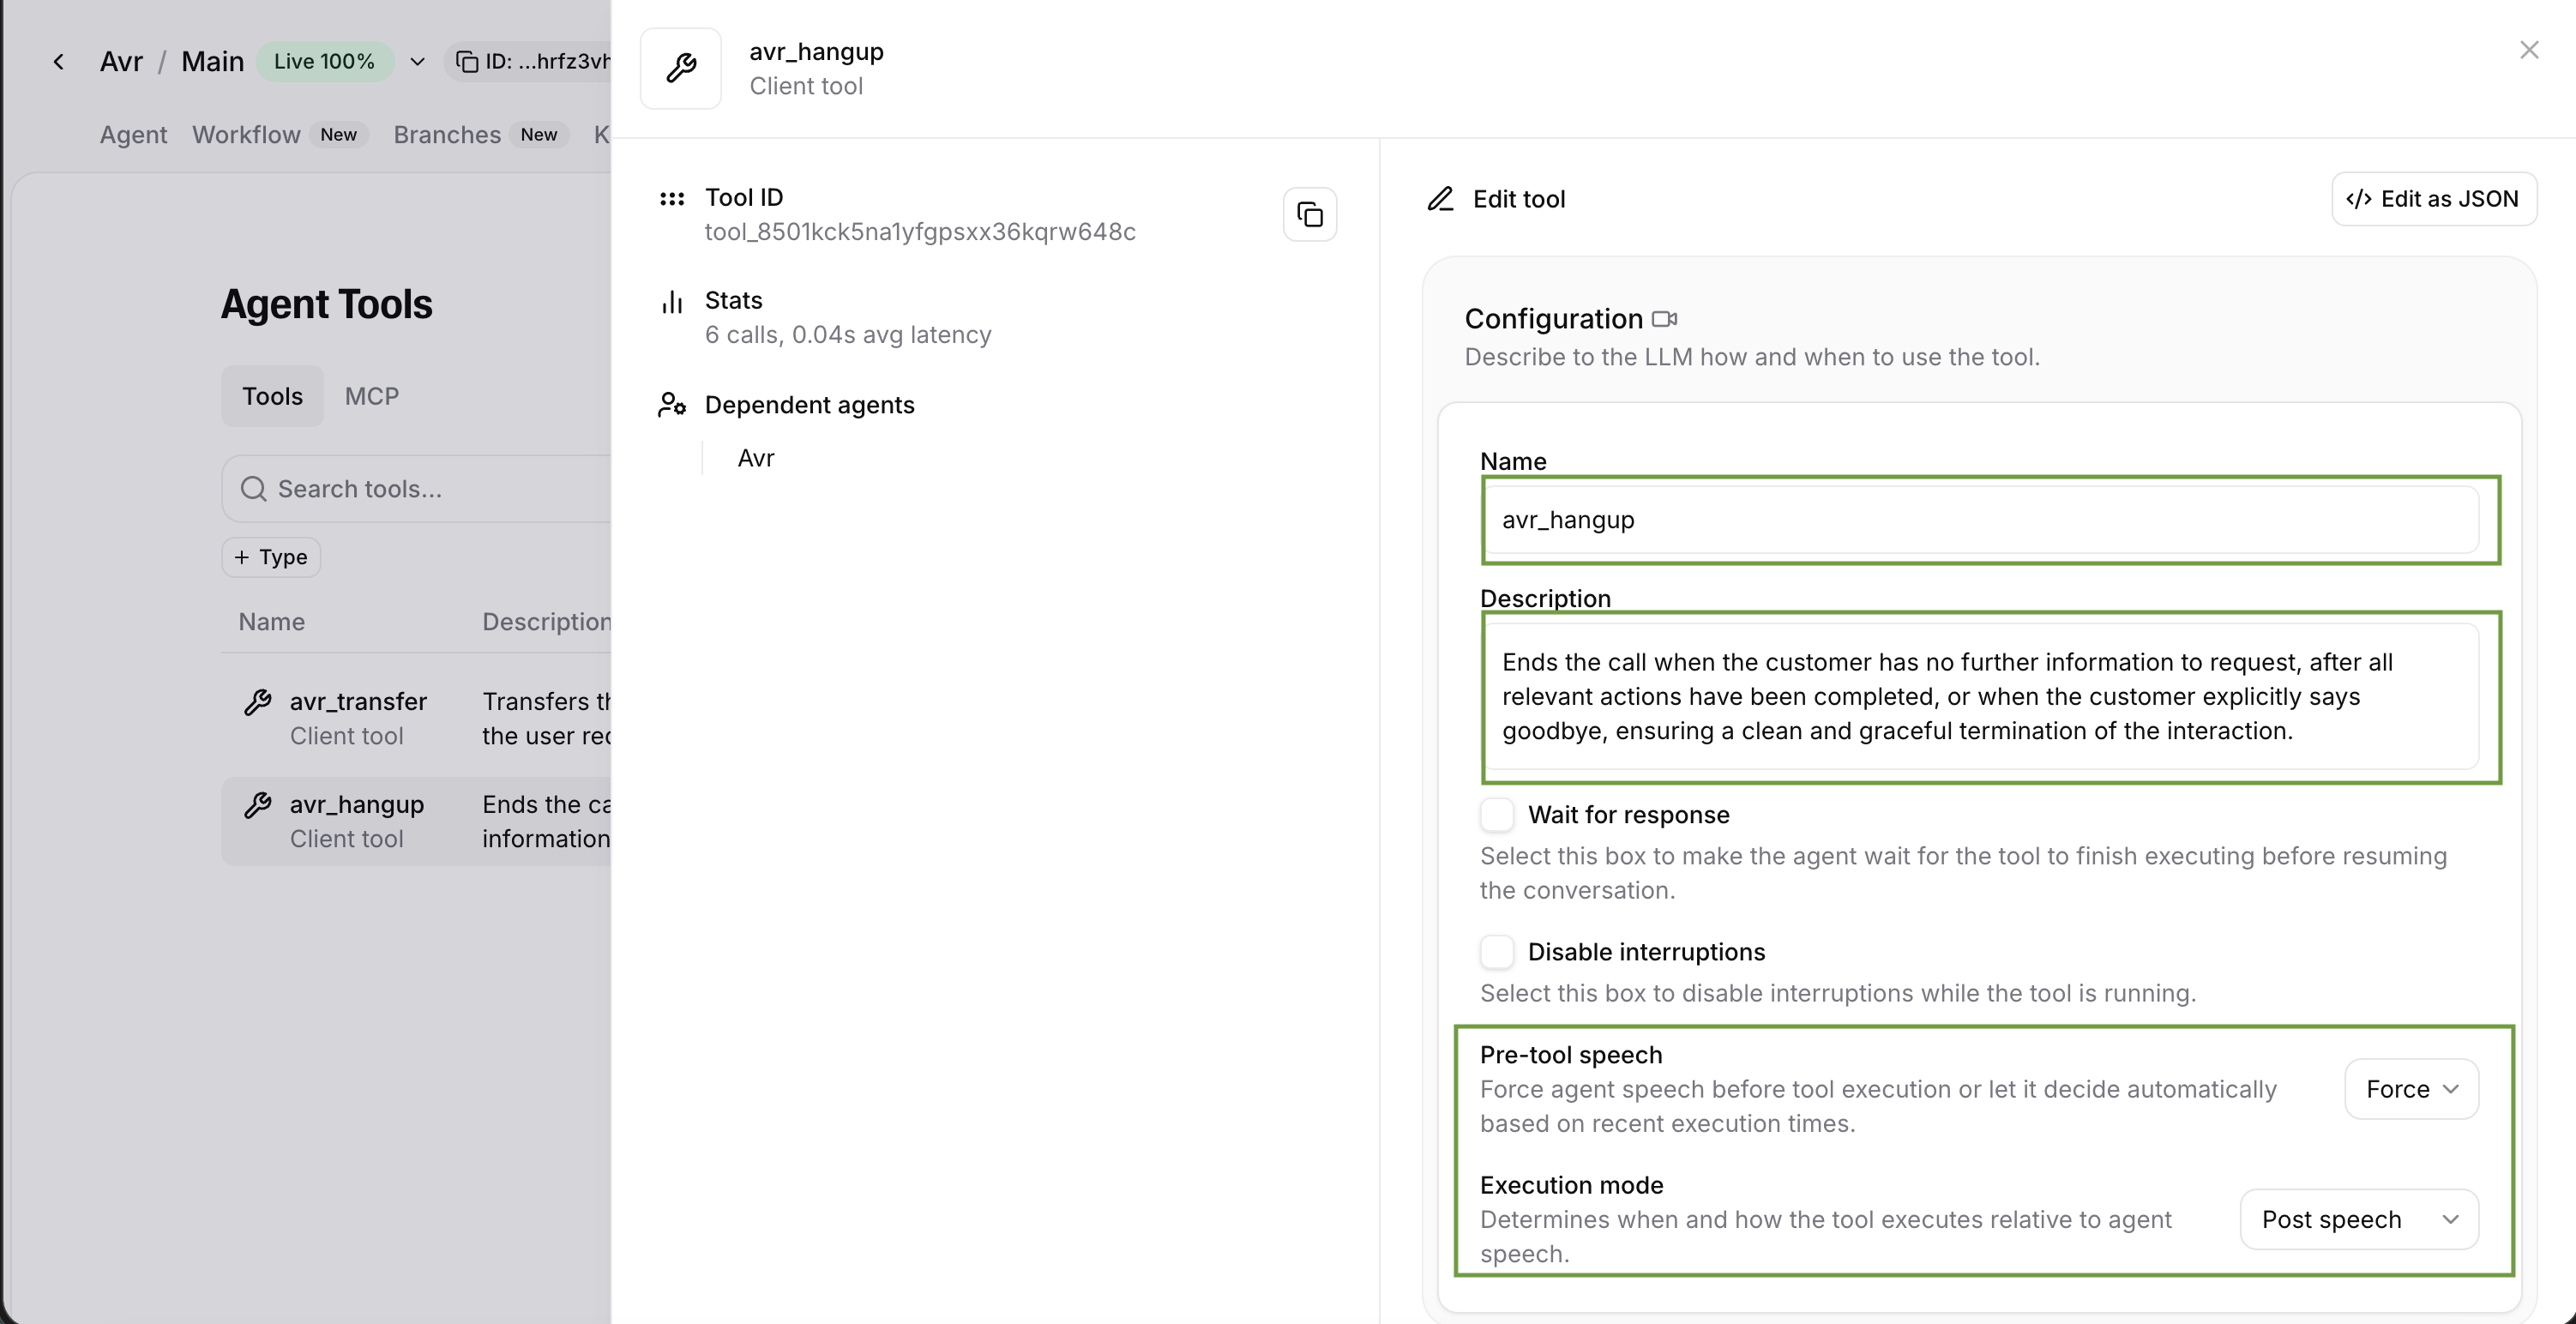Click the copy icon before agent ID
The image size is (2576, 1324).
point(467,62)
